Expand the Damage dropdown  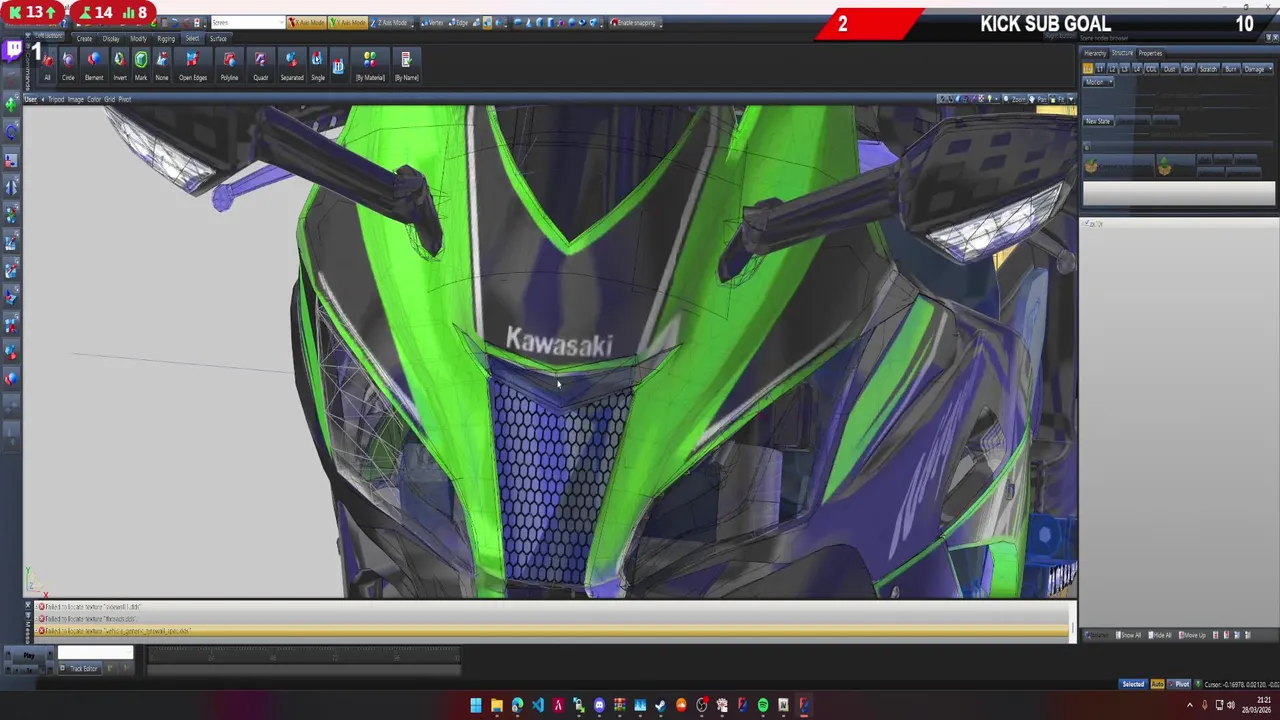point(1256,69)
